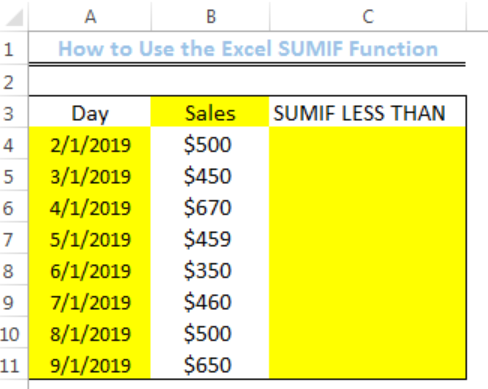Select the $459 sales cell
Viewport: 488px width, 389px height.
click(x=210, y=238)
